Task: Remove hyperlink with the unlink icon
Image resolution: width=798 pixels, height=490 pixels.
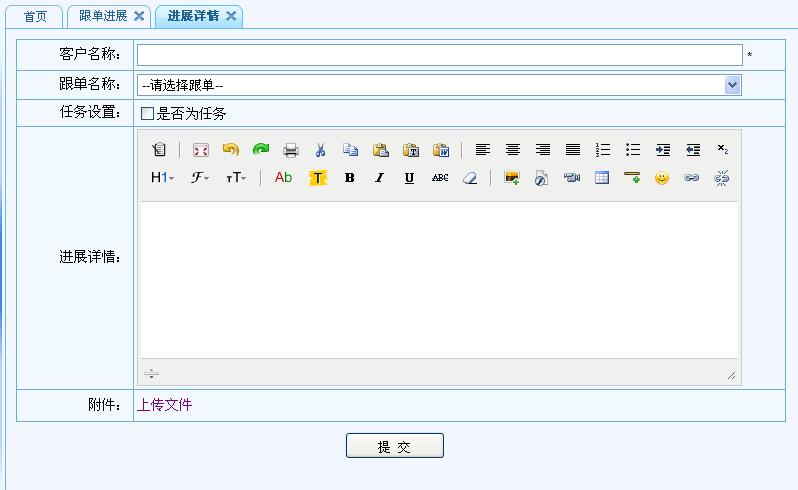Action: click(722, 178)
